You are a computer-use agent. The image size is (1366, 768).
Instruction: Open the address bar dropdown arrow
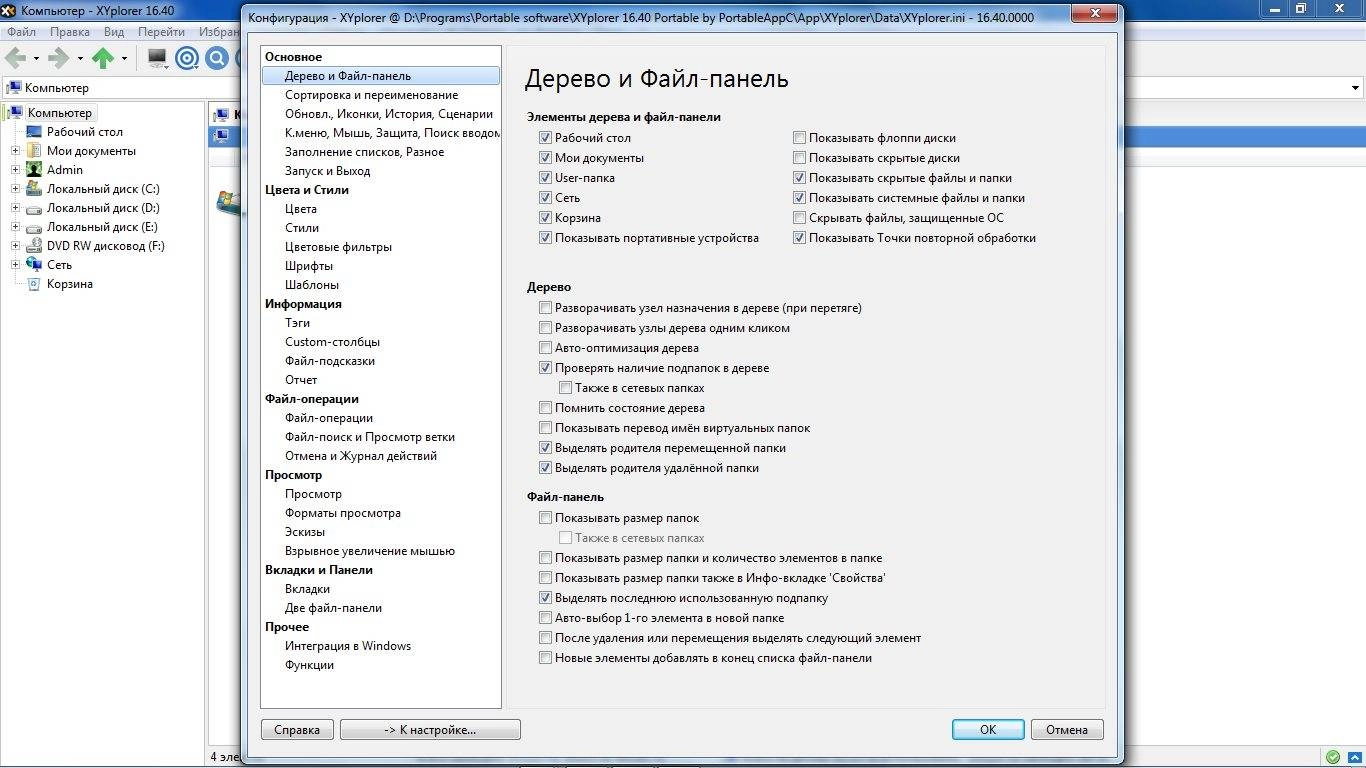(1354, 88)
